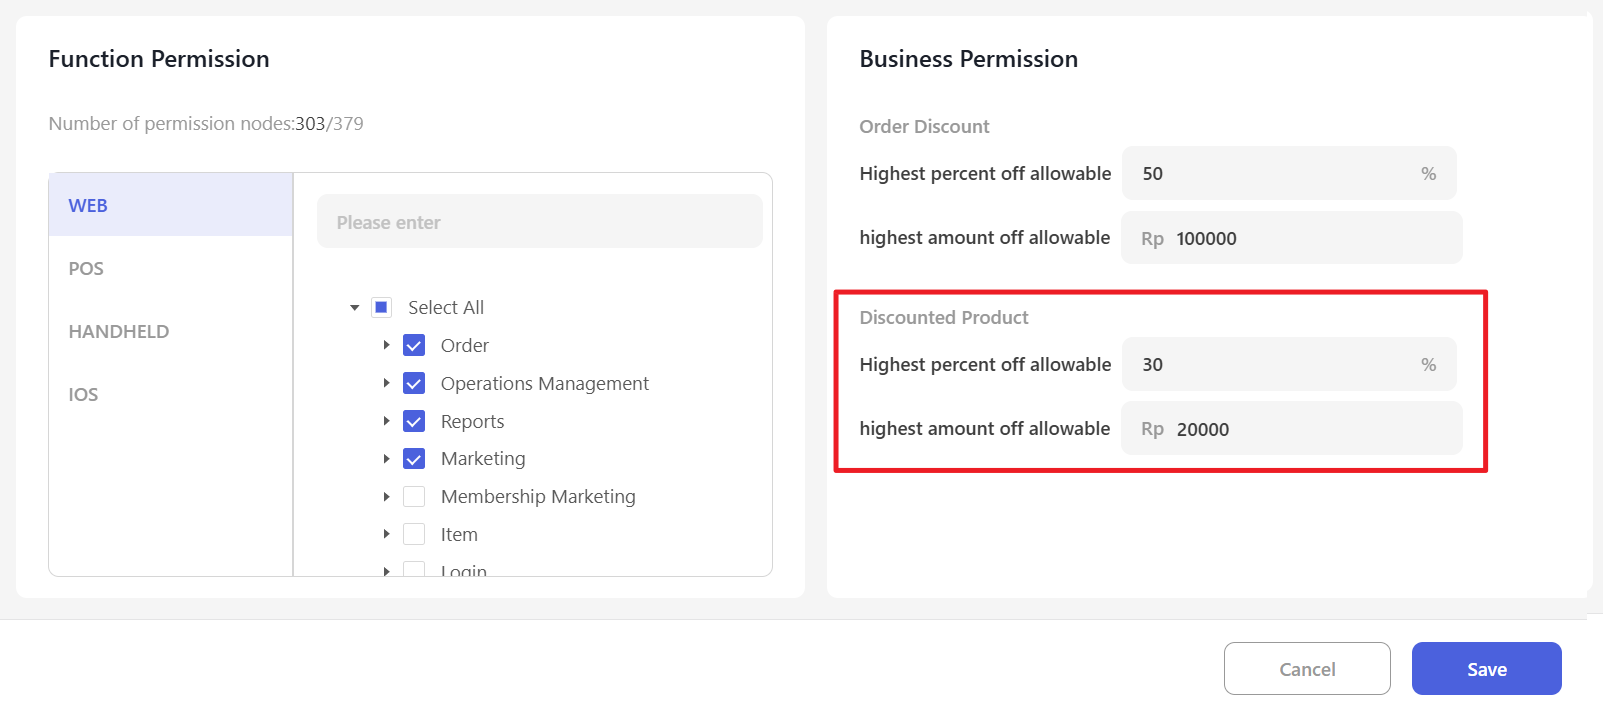Enable the Membership Marketing checkbox
This screenshot has width=1603, height=705.
[414, 497]
